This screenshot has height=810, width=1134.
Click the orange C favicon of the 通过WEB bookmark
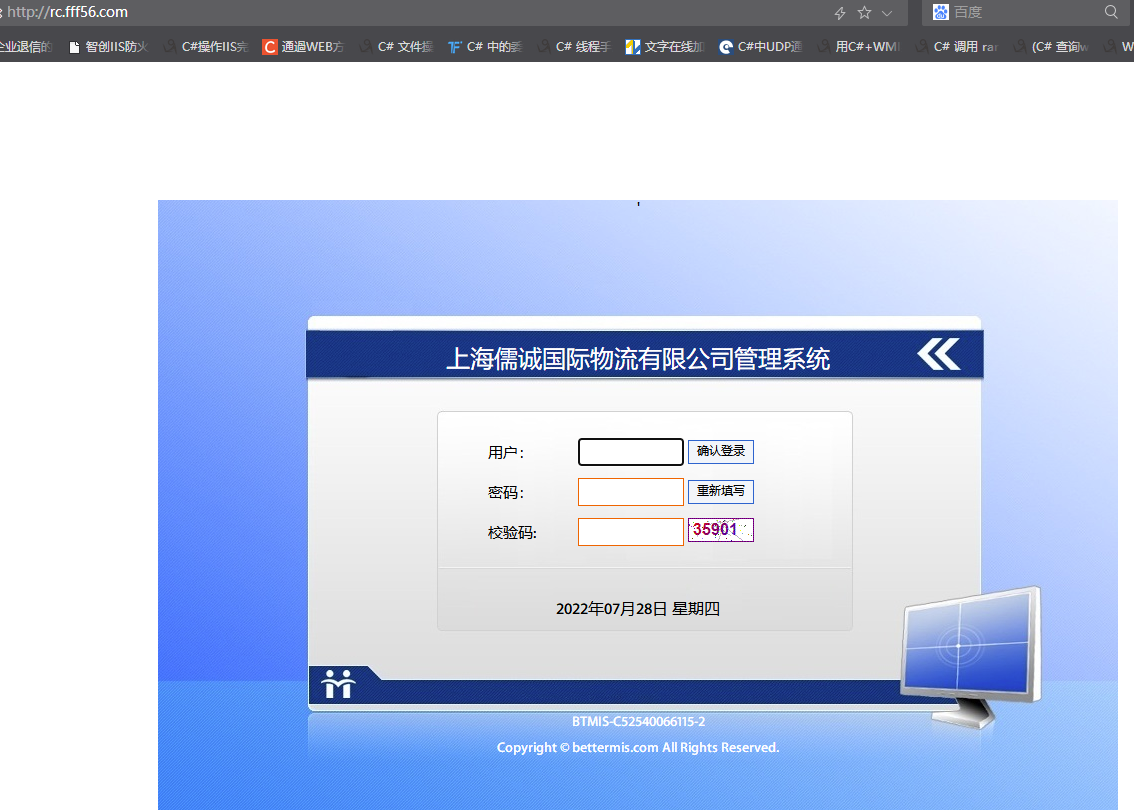(268, 46)
